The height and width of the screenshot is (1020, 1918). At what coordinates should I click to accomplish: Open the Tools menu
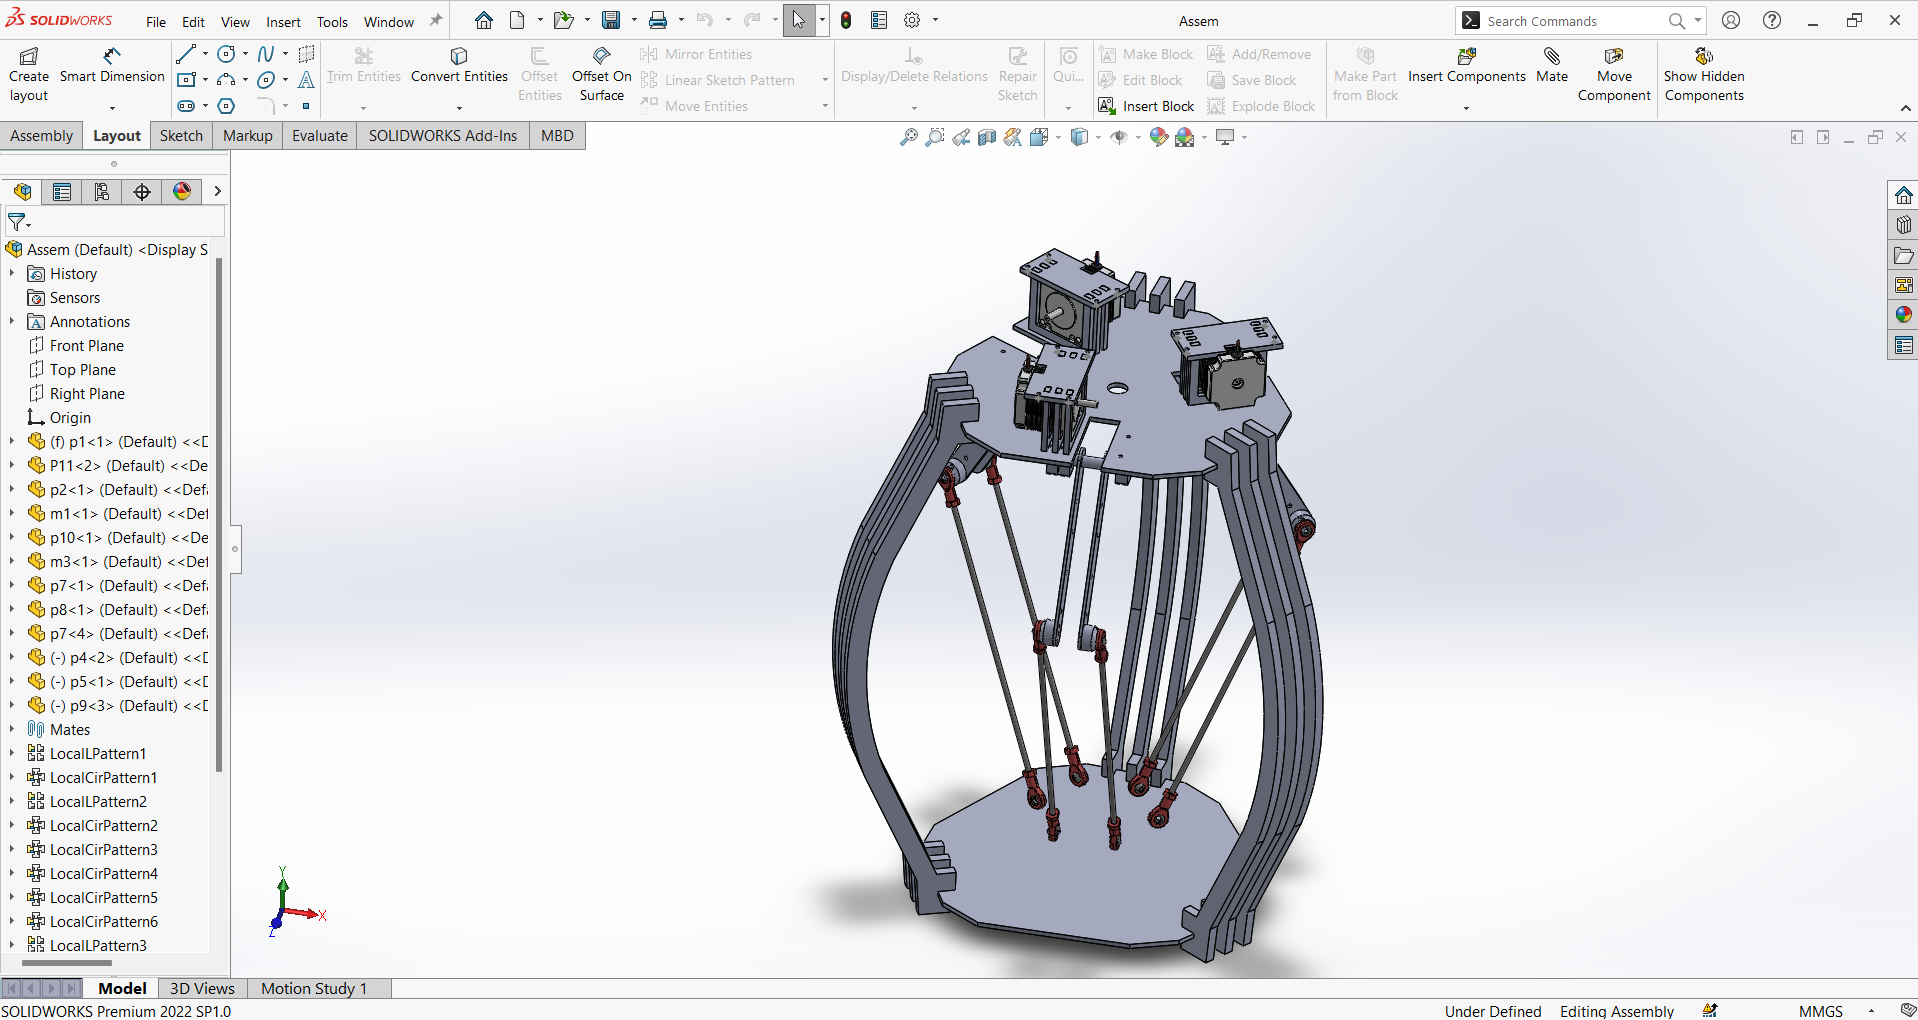[x=332, y=22]
